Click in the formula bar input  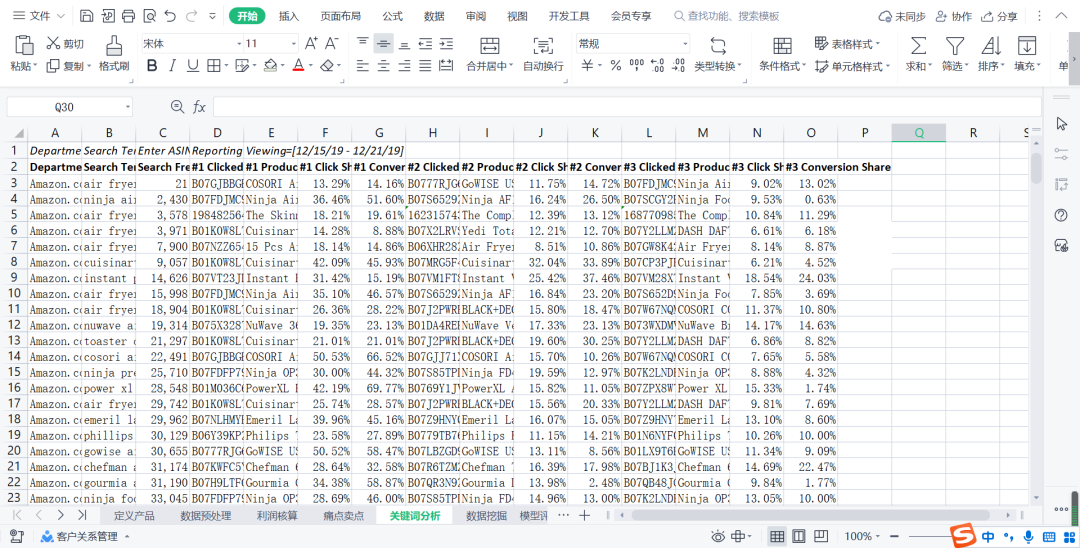[x=627, y=107]
